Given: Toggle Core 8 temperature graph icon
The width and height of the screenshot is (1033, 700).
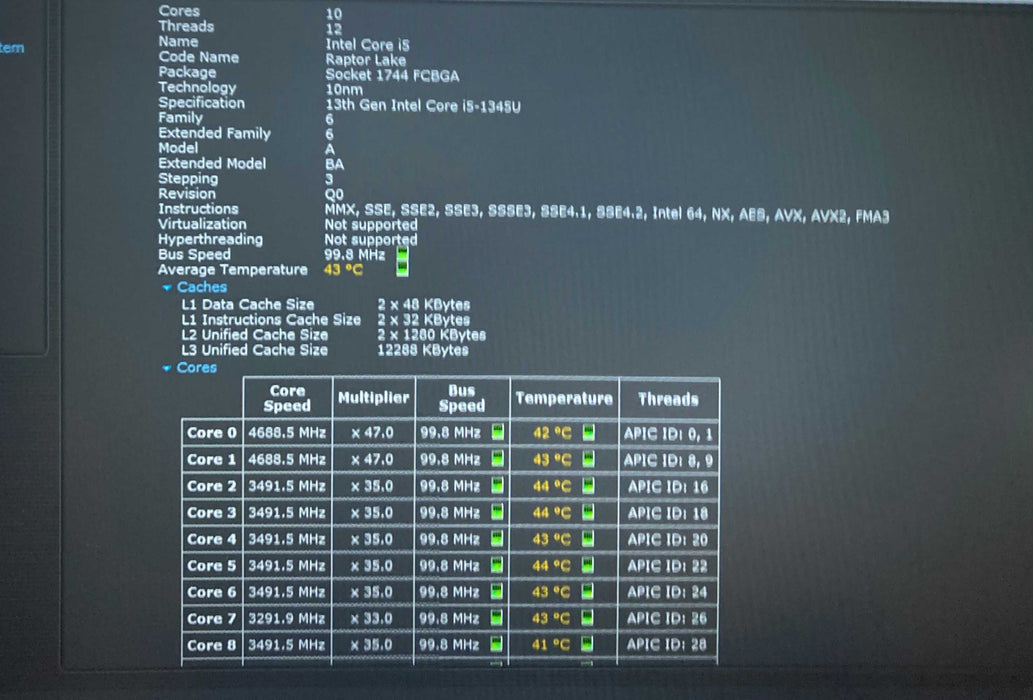Looking at the screenshot, I should pyautogui.click(x=588, y=646).
